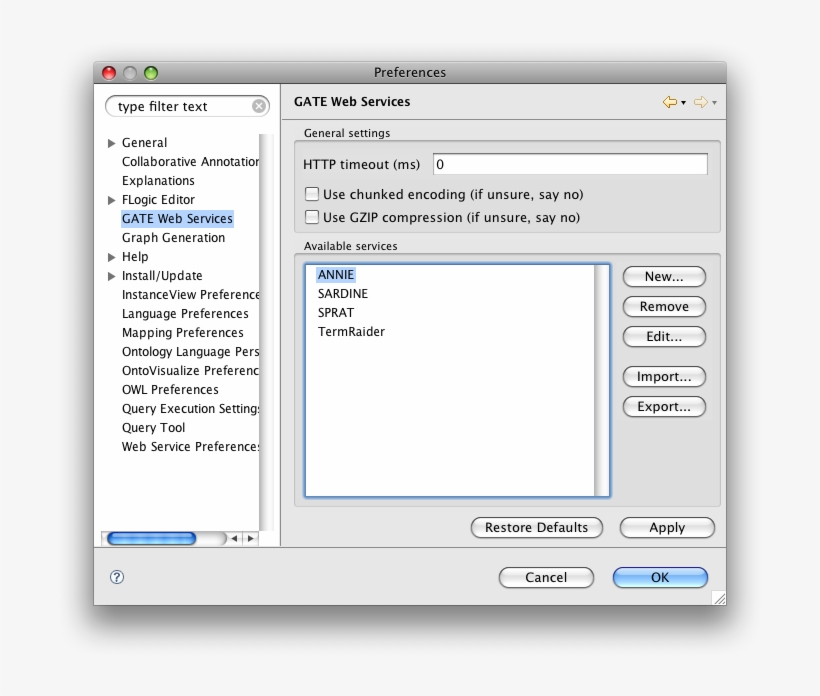The image size is (820, 696).
Task: Clear the filter text using the x icon
Action: pos(258,105)
